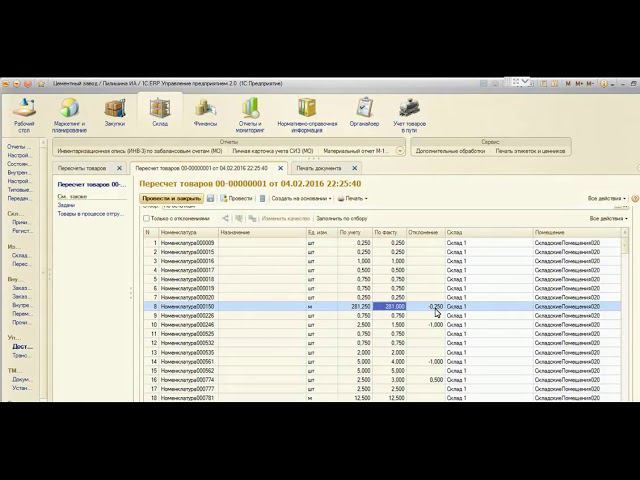
Task: Click the Отклонение column header
Action: [426, 232]
